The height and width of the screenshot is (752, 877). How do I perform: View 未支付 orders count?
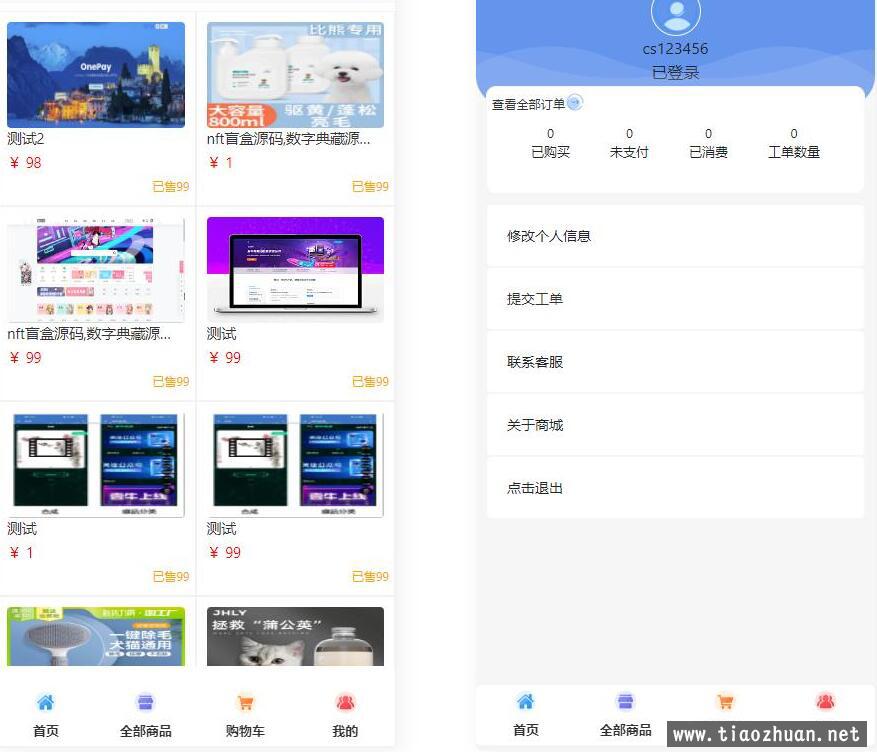(x=629, y=144)
